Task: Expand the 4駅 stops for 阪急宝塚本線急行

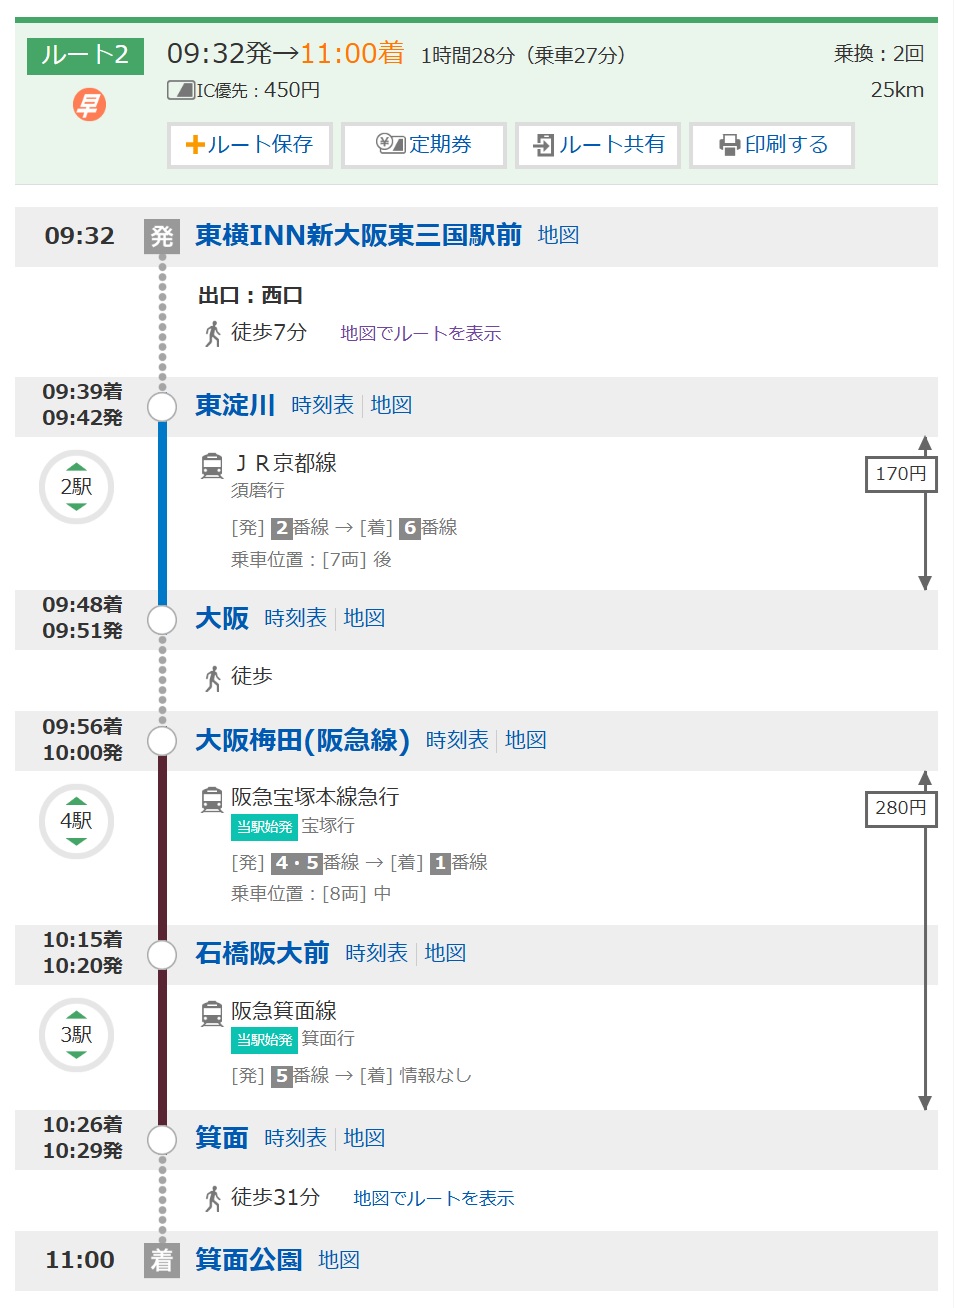Action: click(x=76, y=821)
